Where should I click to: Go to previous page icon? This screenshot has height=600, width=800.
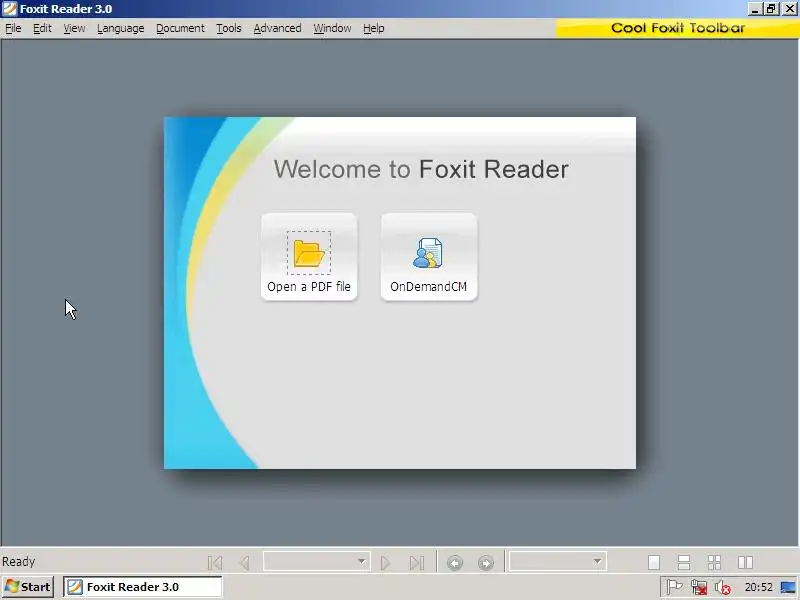coord(244,563)
